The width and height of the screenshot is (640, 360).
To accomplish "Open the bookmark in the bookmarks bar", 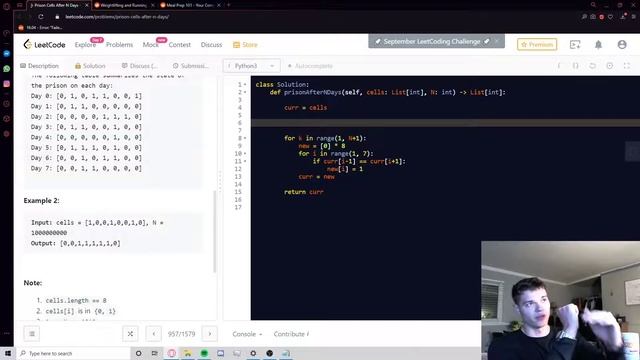I will point(40,27).
